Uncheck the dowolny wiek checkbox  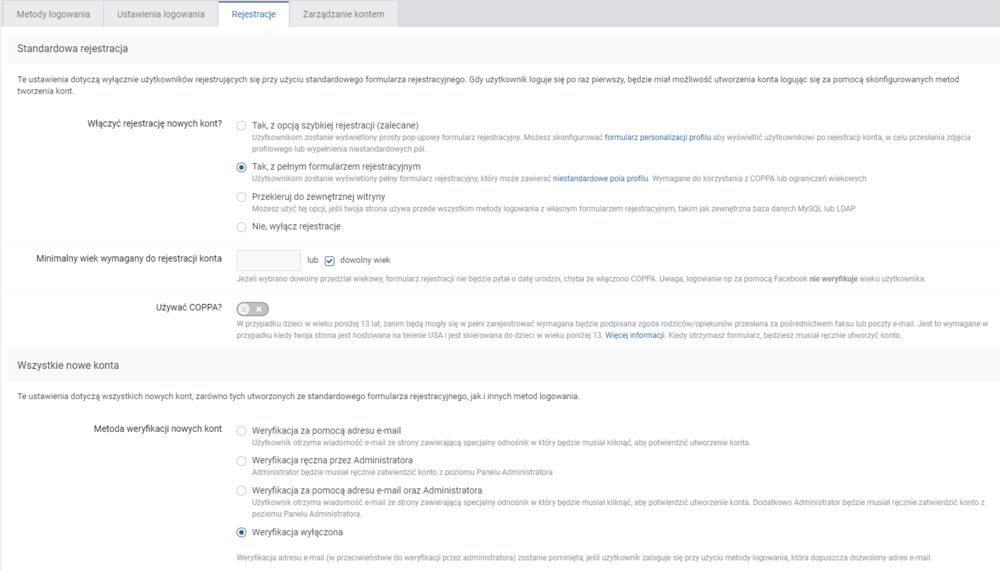click(330, 260)
